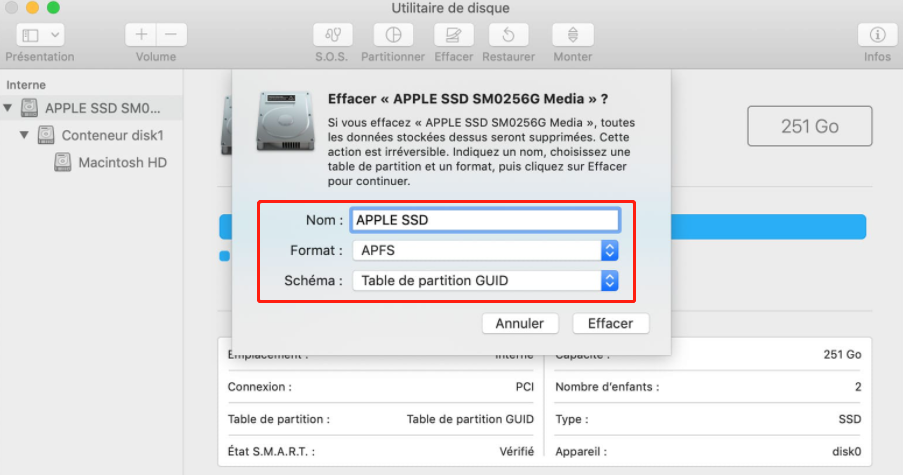903x475 pixels.
Task: Click the dialog title 'Effacer « APPLE SSD SM0256G Media »'
Action: point(468,99)
